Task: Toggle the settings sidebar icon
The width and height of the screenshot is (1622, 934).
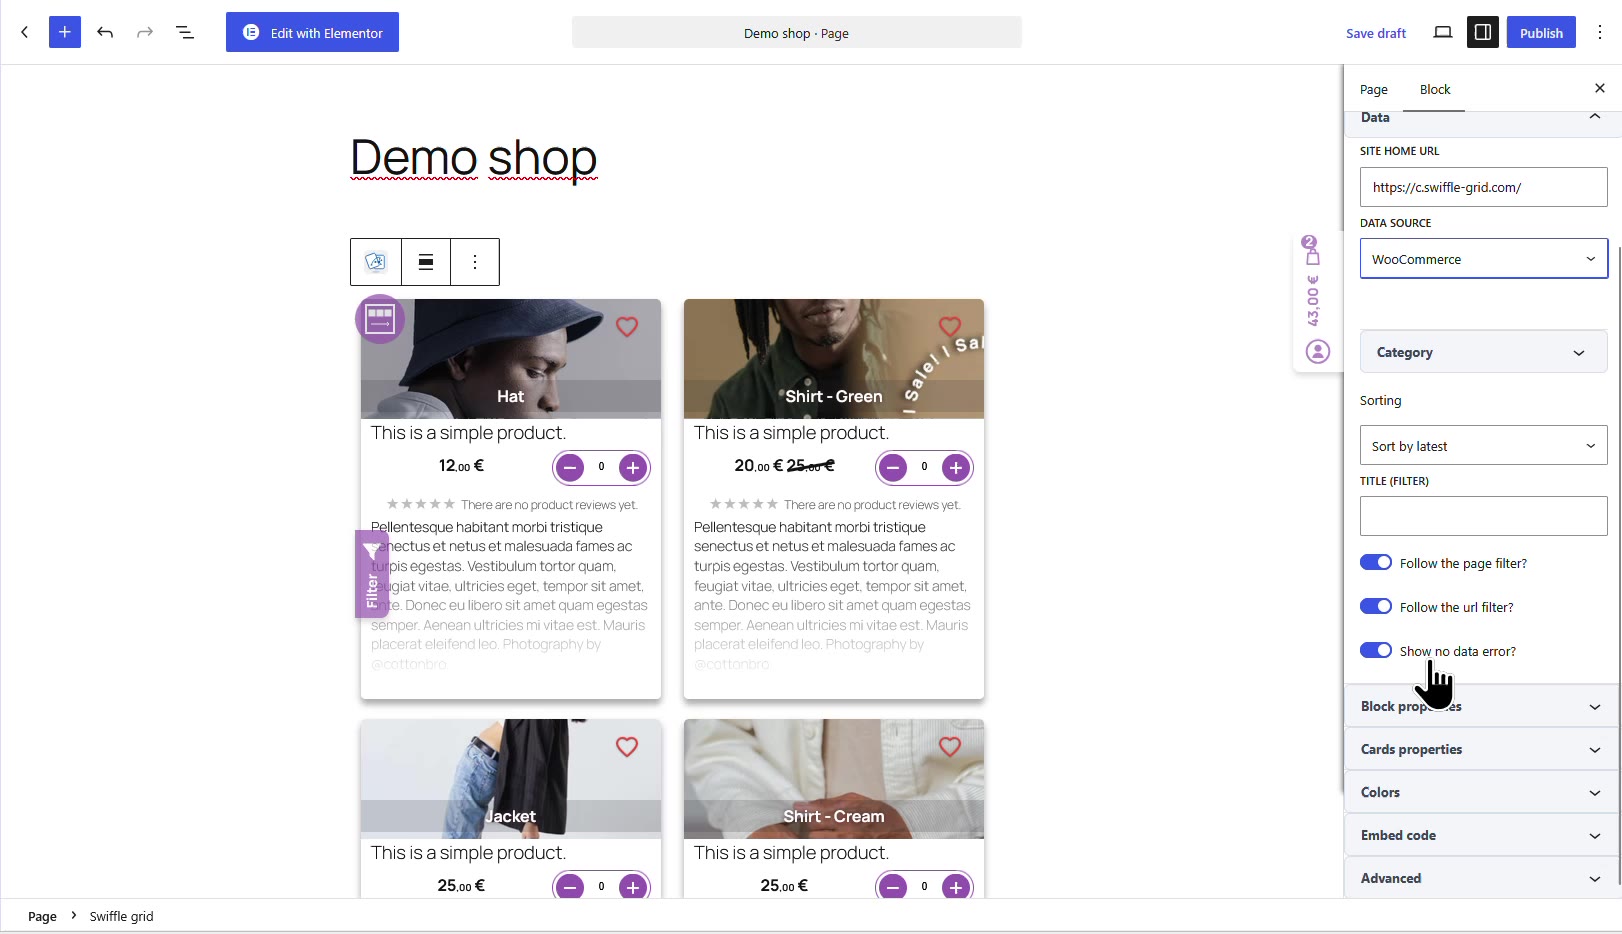Action: [x=1483, y=32]
